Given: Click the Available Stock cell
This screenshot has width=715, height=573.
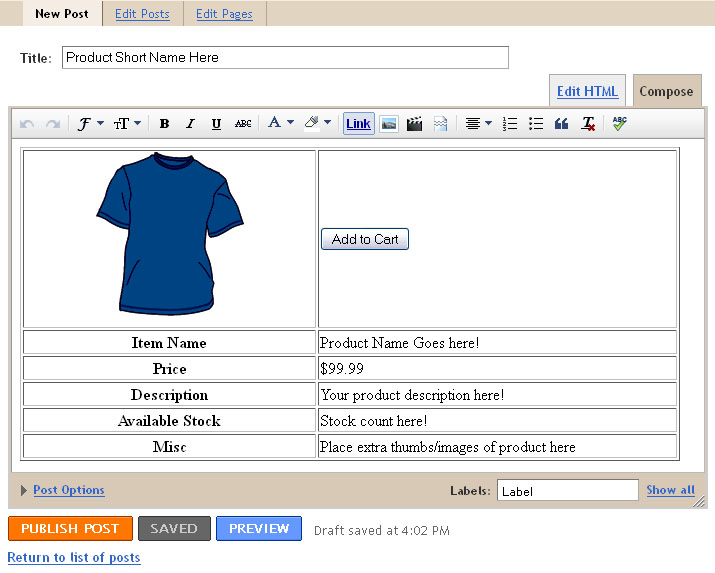Looking at the screenshot, I should pyautogui.click(x=169, y=420).
